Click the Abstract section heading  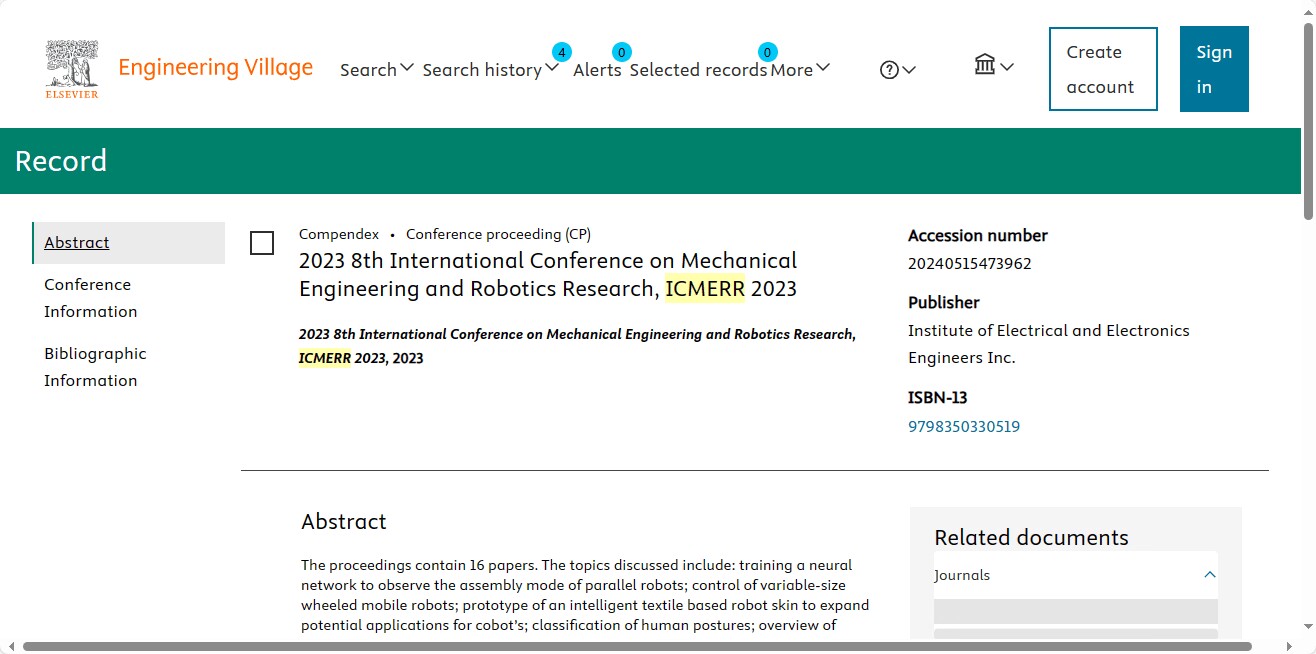click(344, 522)
